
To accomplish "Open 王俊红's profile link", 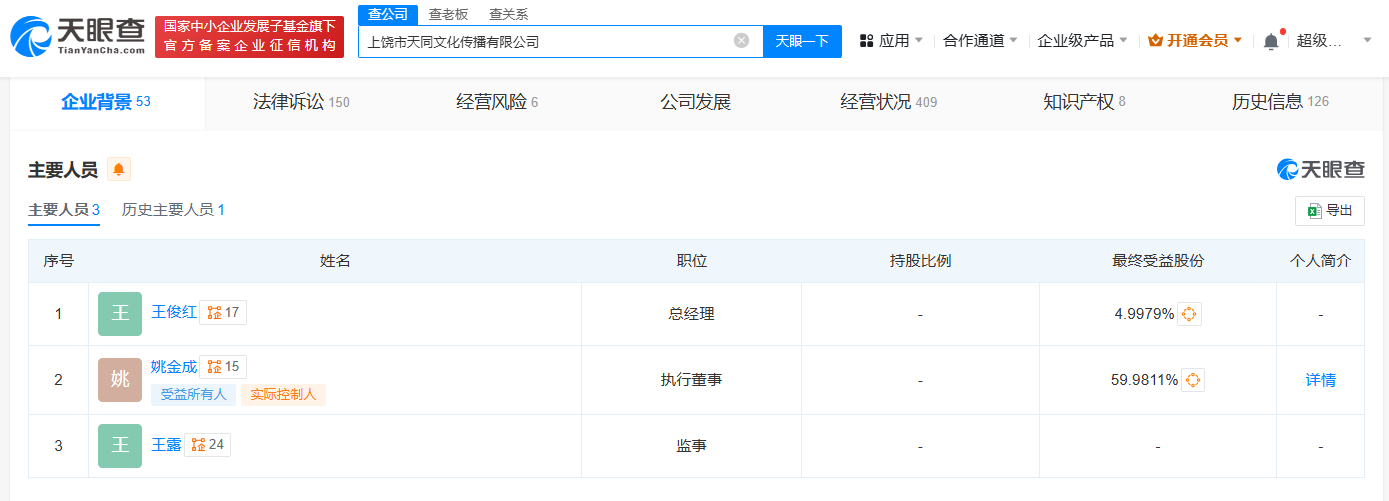I will 174,313.
